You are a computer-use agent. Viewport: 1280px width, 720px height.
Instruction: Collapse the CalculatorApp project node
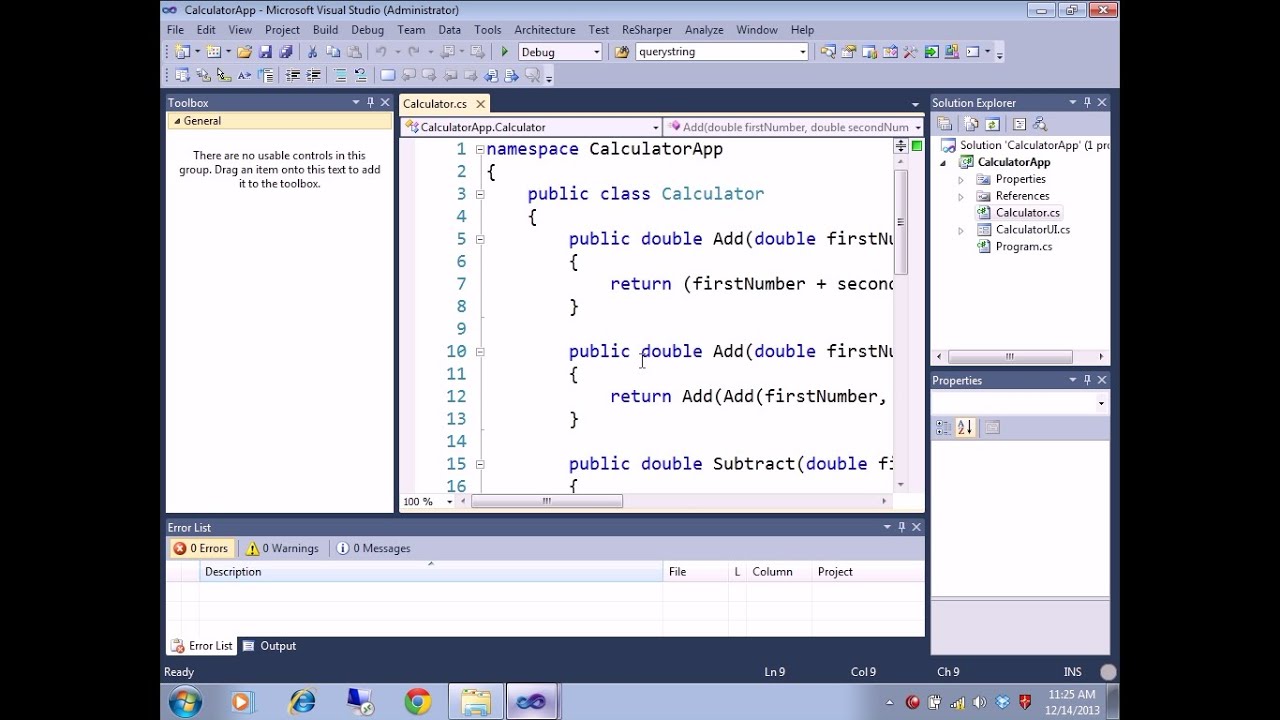click(x=943, y=163)
